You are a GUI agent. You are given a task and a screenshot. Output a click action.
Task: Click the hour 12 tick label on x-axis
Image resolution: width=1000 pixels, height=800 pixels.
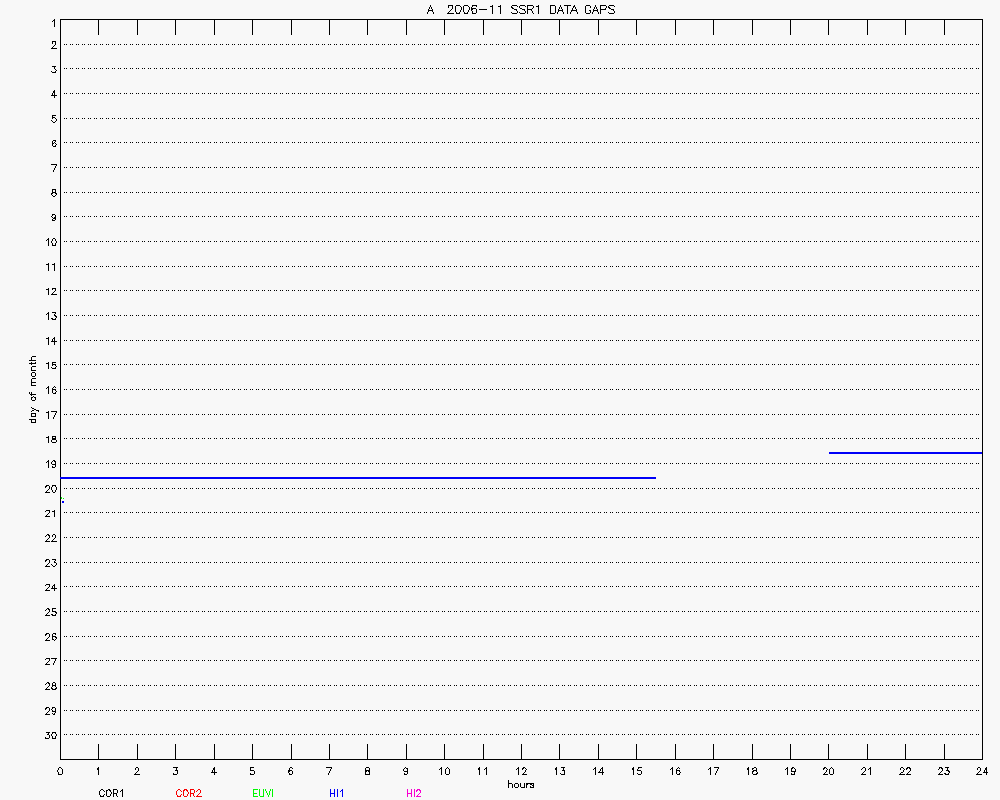pos(521,771)
